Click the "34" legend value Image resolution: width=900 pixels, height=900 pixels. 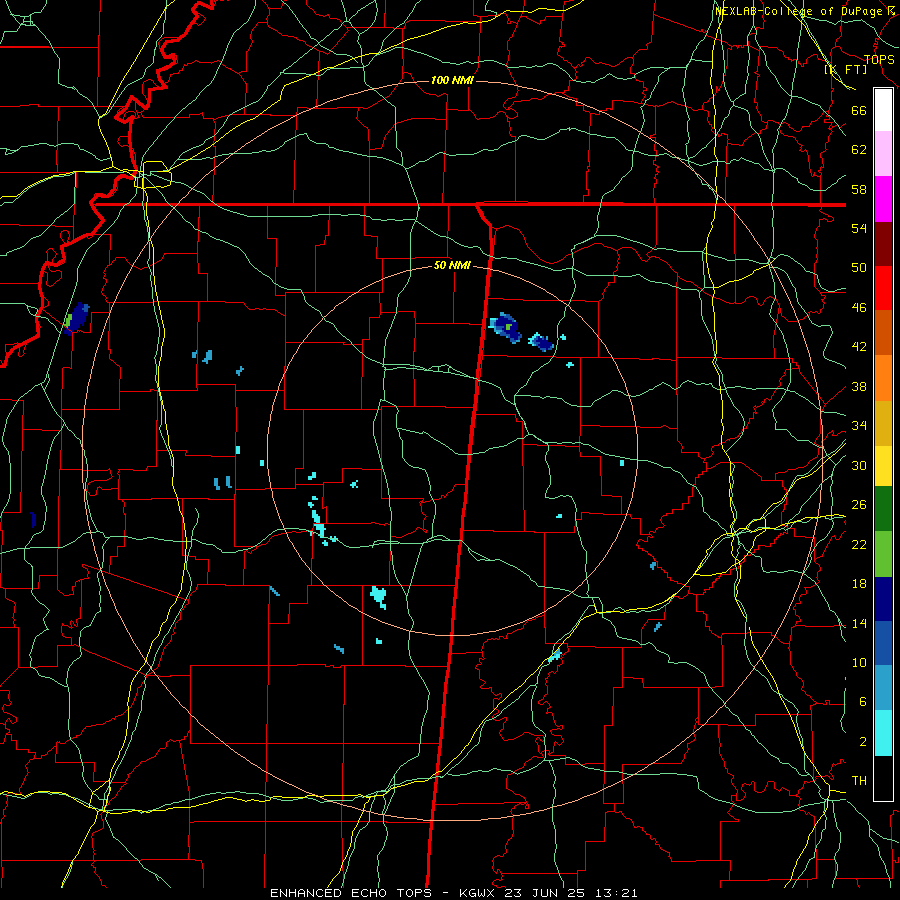click(x=859, y=426)
